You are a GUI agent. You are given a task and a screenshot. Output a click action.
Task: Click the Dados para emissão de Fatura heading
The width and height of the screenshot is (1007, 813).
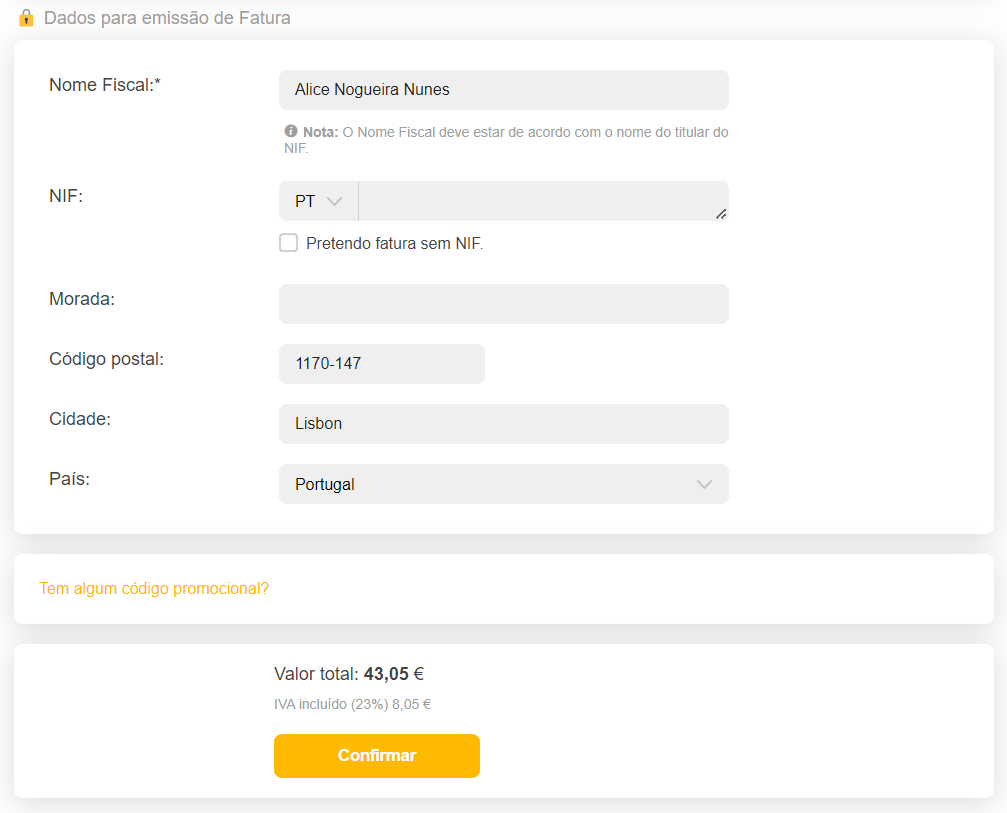tap(167, 18)
